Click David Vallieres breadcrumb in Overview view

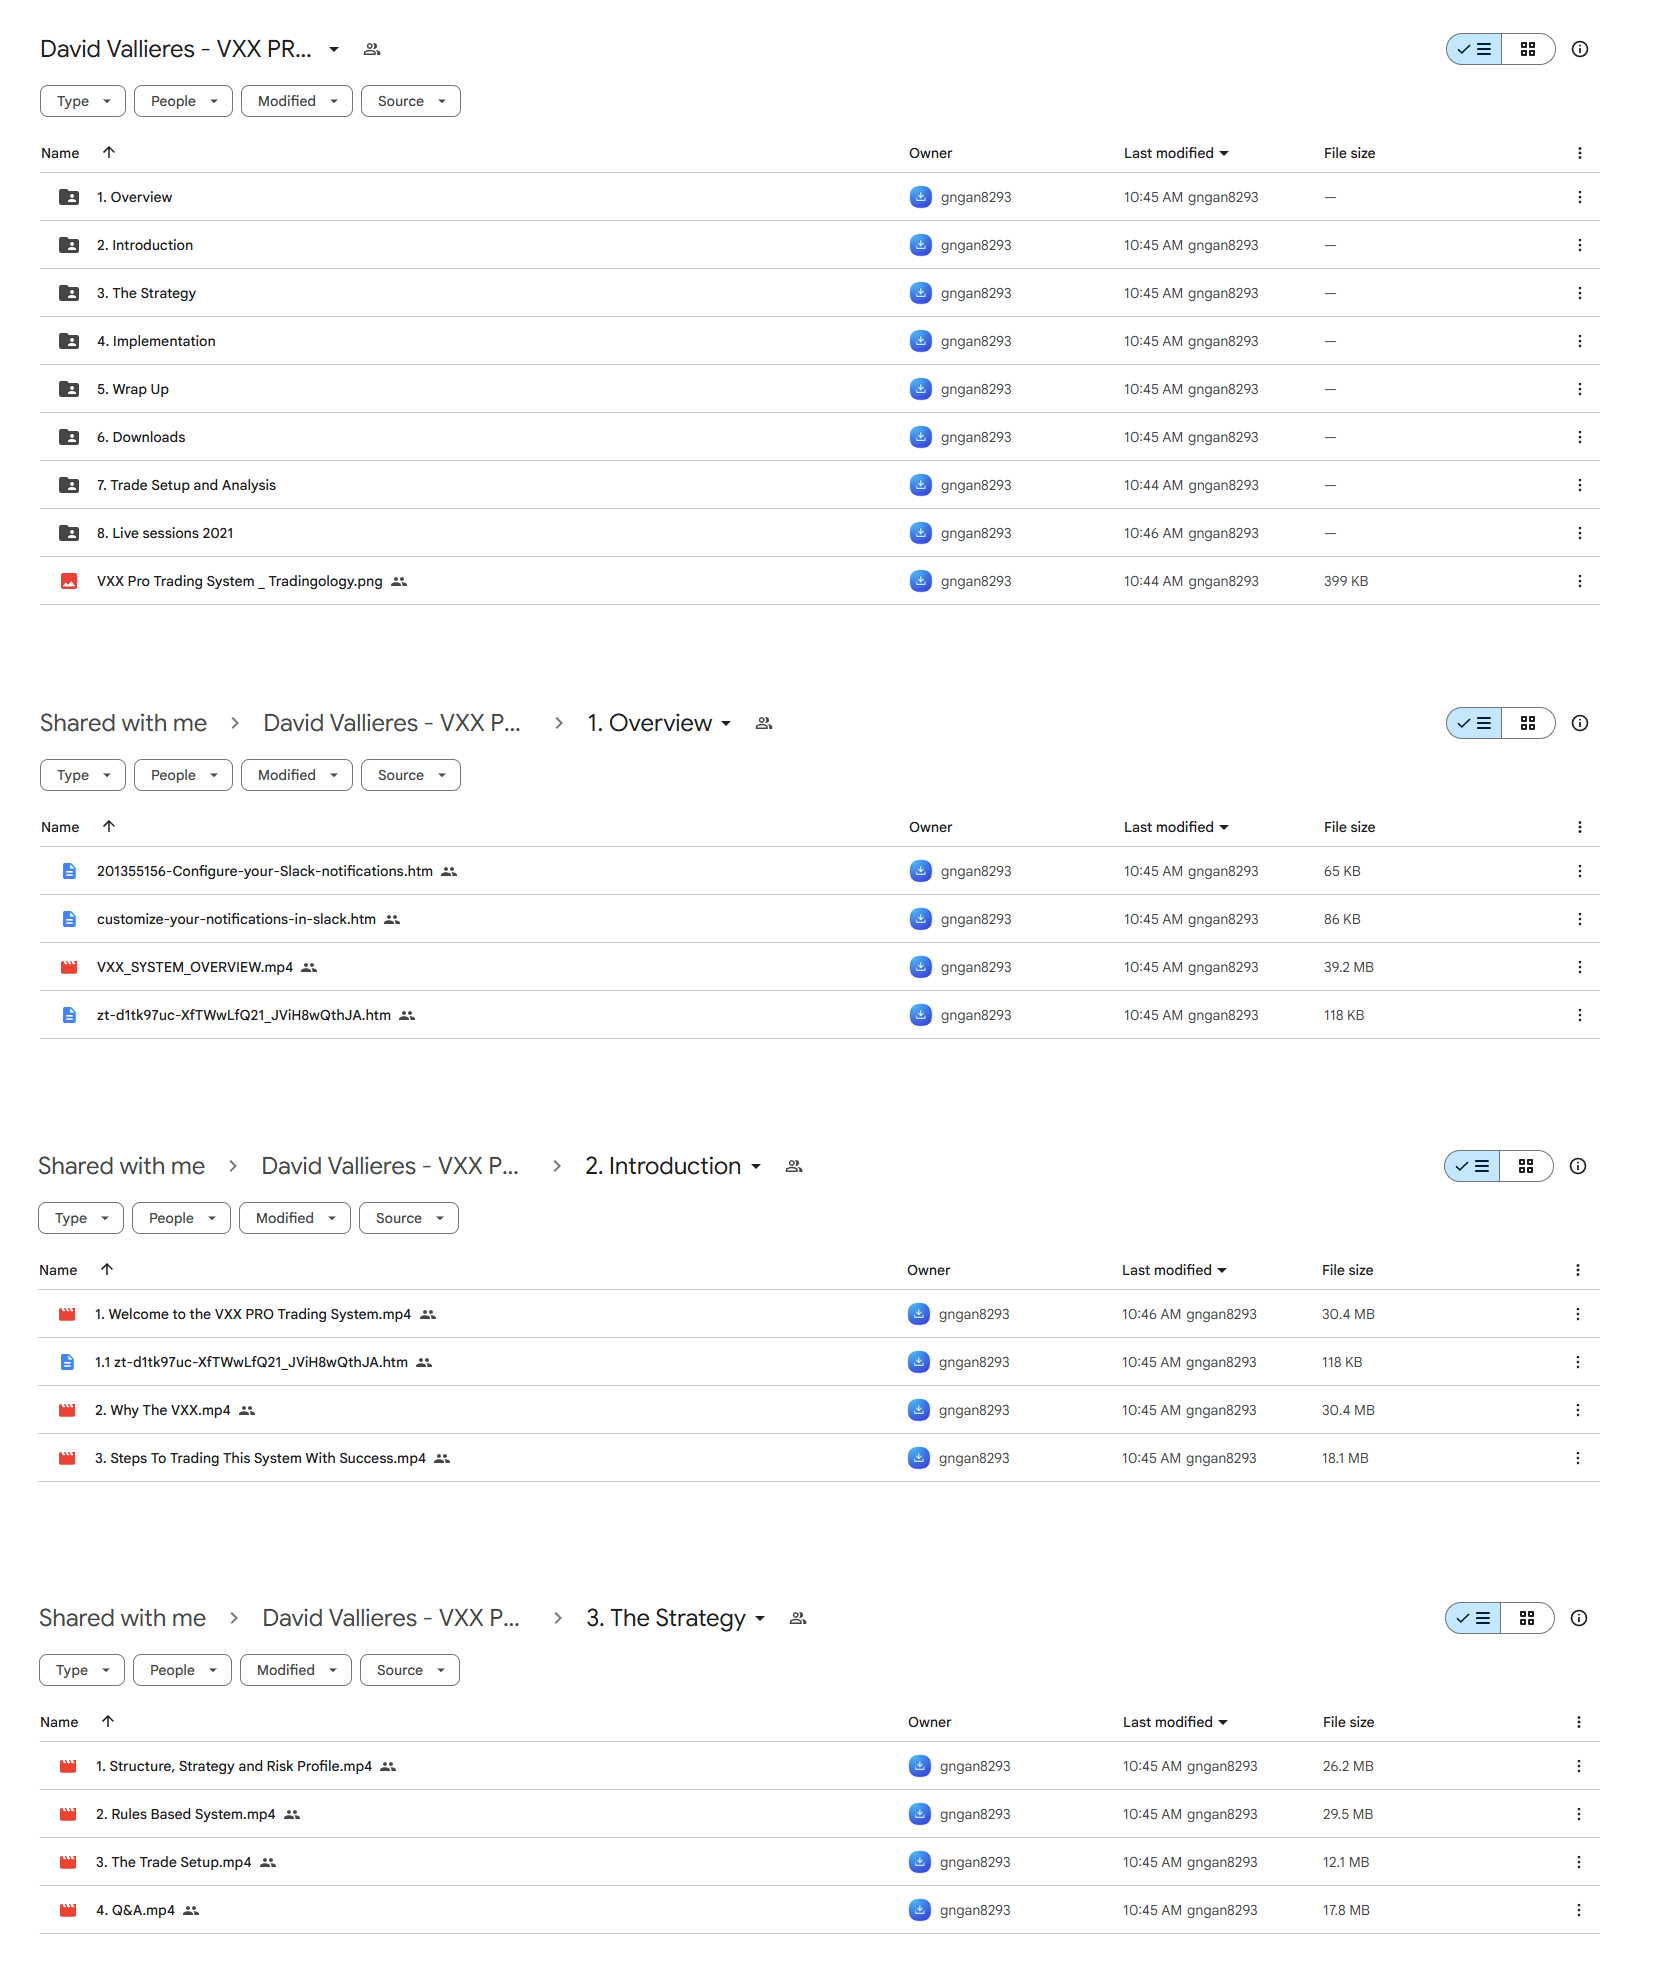click(392, 723)
